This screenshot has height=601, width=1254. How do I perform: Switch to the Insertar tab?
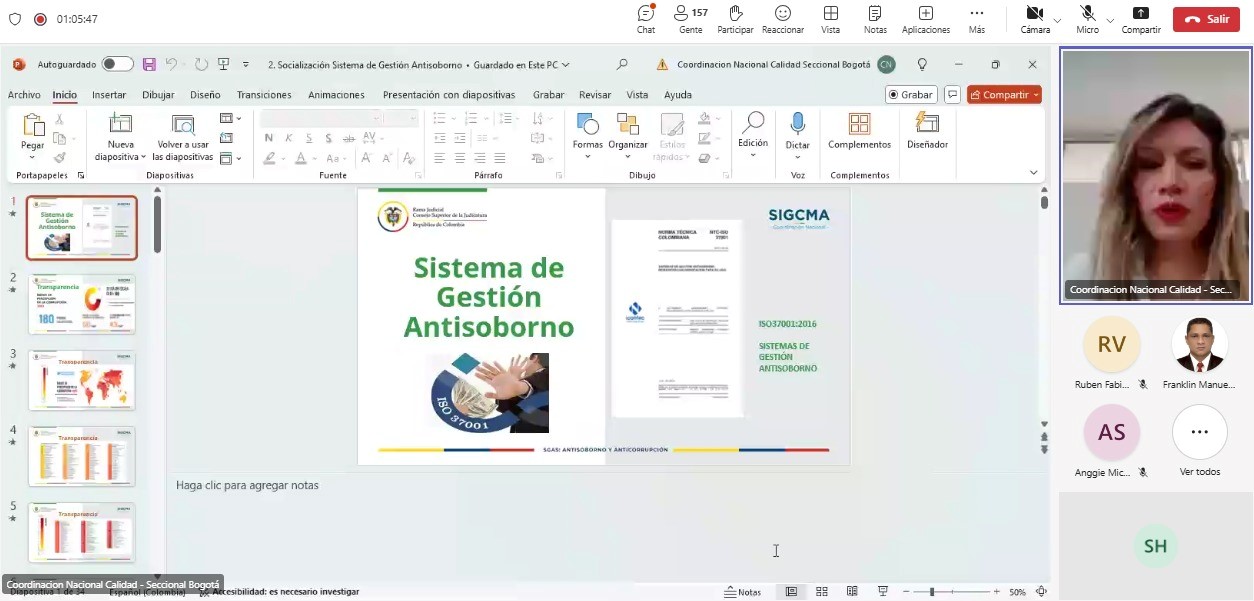109,95
